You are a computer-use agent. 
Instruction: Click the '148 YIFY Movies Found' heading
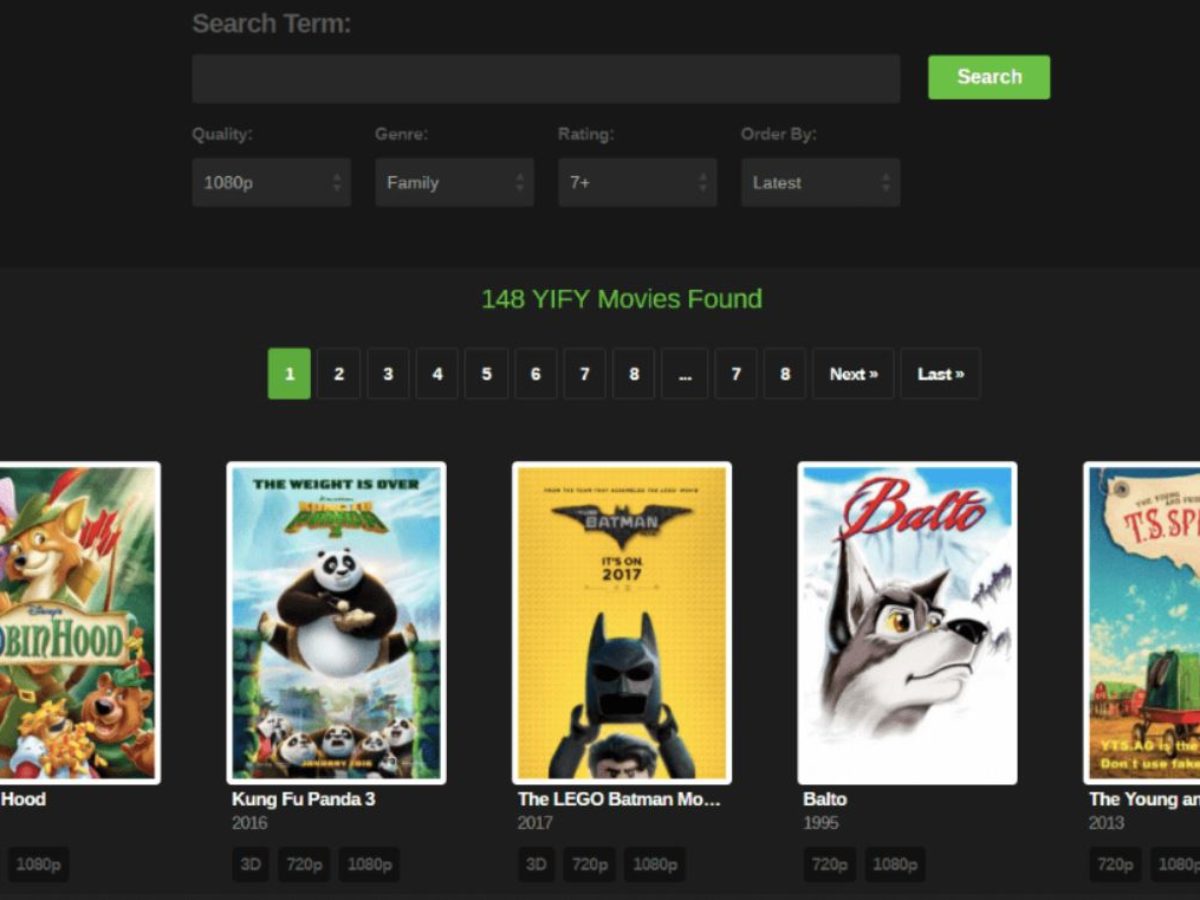click(x=622, y=299)
